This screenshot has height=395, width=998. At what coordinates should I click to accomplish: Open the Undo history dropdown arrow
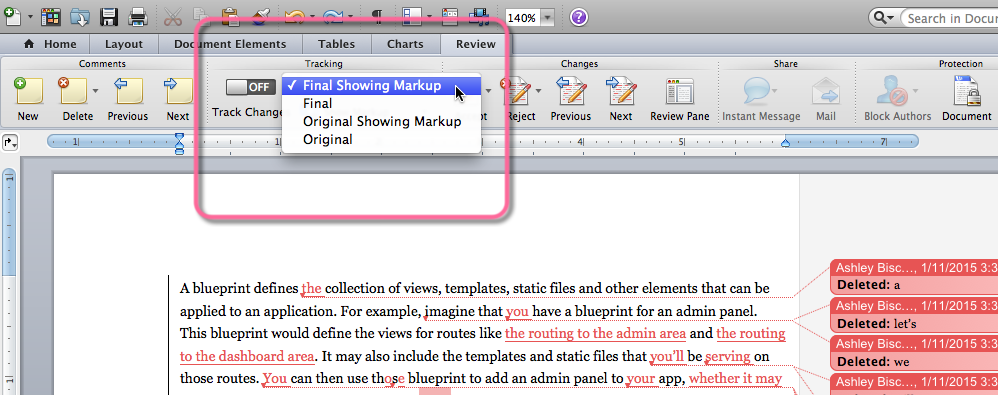[x=314, y=18]
